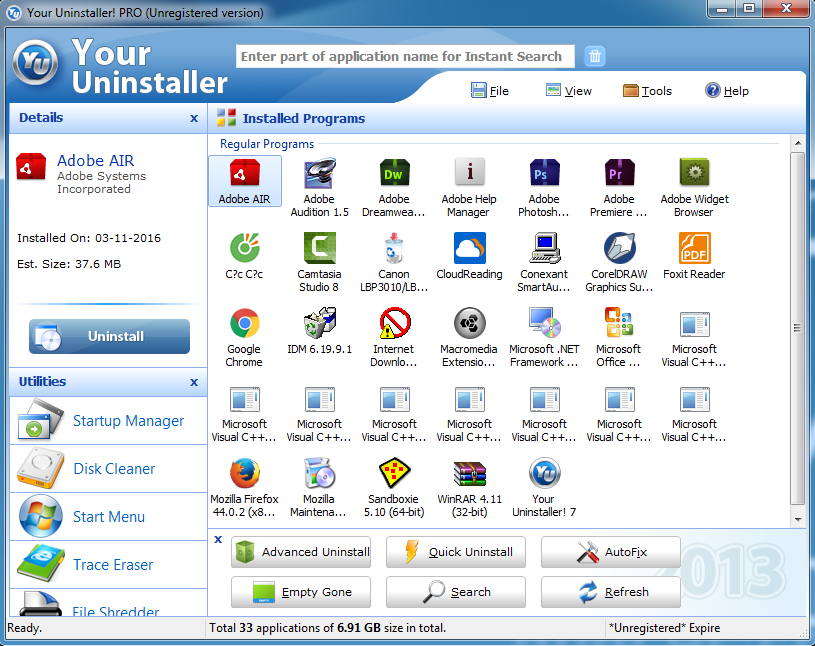This screenshot has height=646, width=815.
Task: Select the CorelDRAW Graphics Suite icon
Action: coord(619,248)
